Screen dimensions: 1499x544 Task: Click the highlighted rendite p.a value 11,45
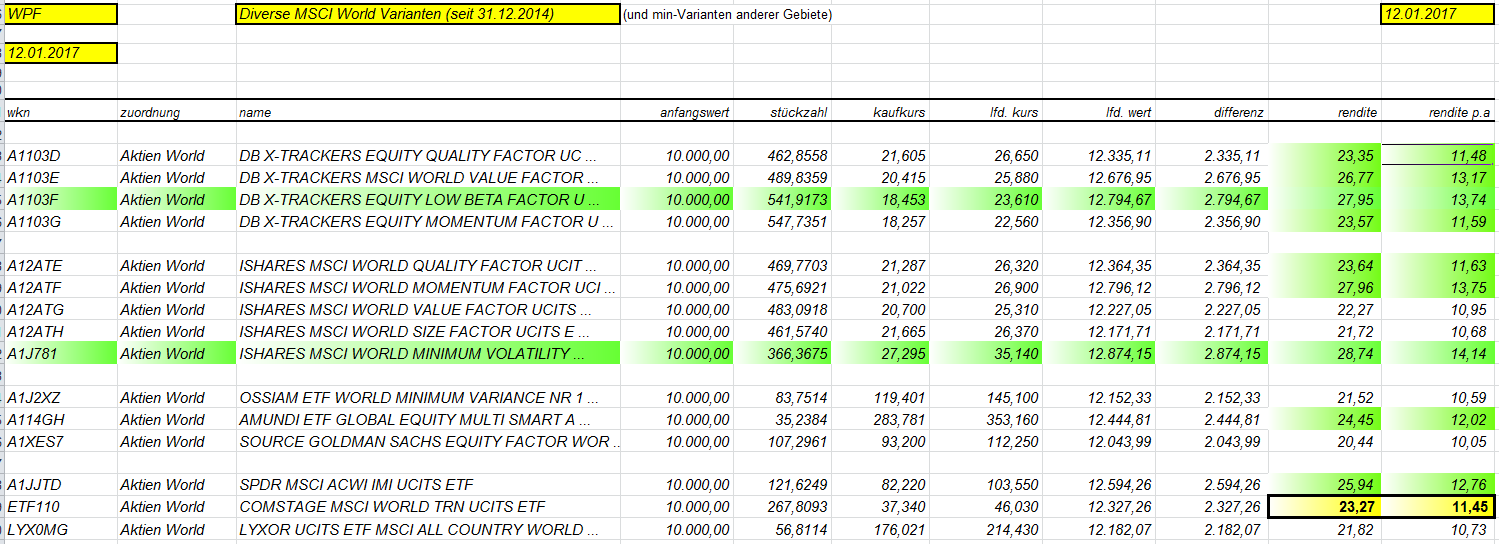(1438, 507)
